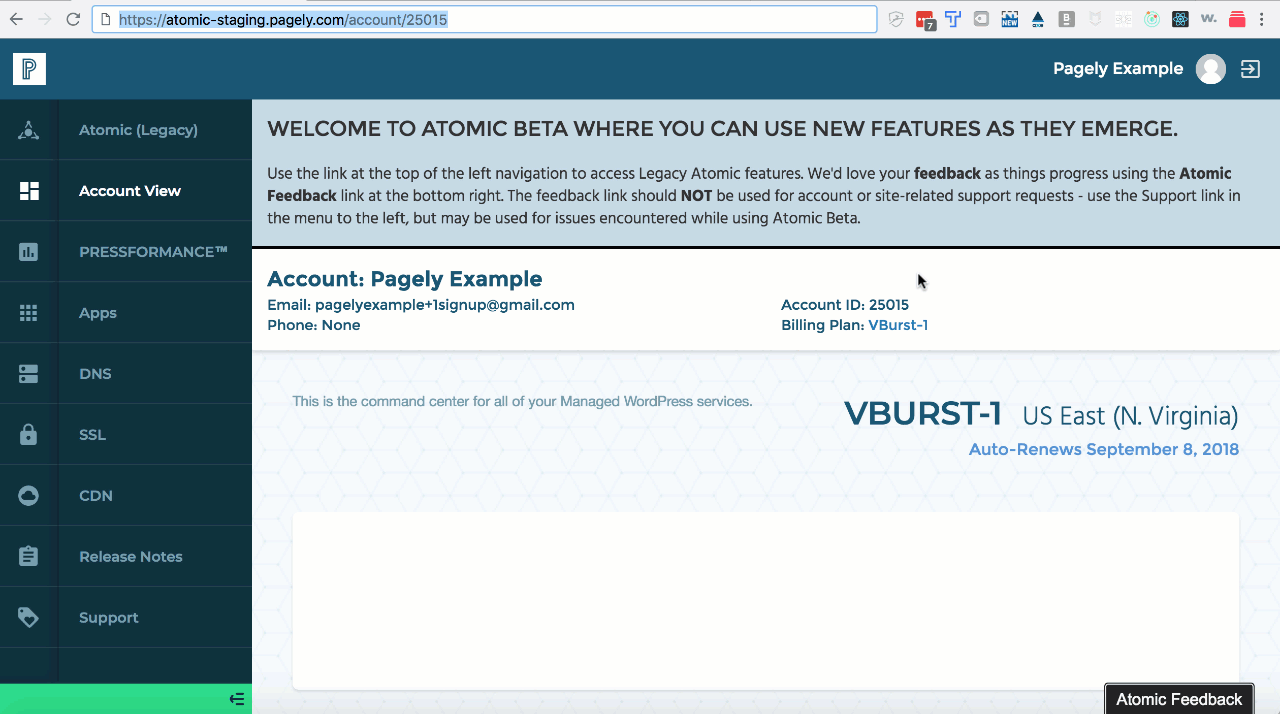The image size is (1280, 714).
Task: Click the Support tag icon
Action: point(29,618)
